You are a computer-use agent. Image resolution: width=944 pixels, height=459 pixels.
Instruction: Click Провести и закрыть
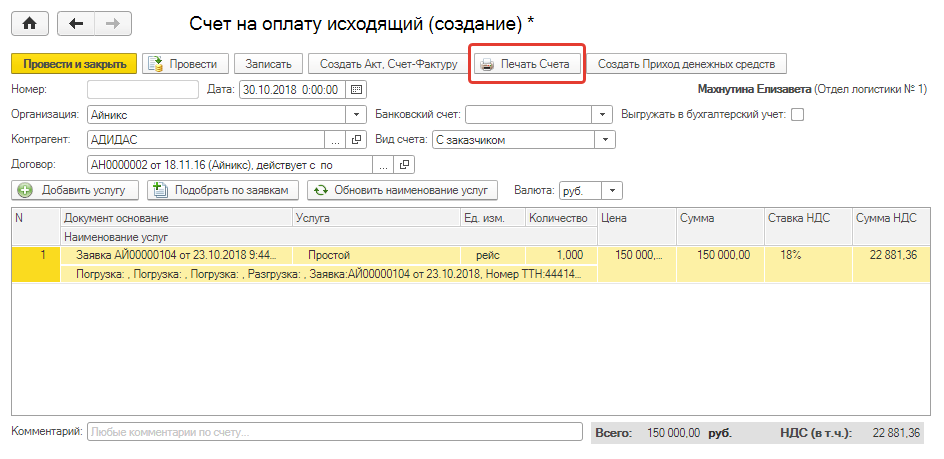pos(75,64)
